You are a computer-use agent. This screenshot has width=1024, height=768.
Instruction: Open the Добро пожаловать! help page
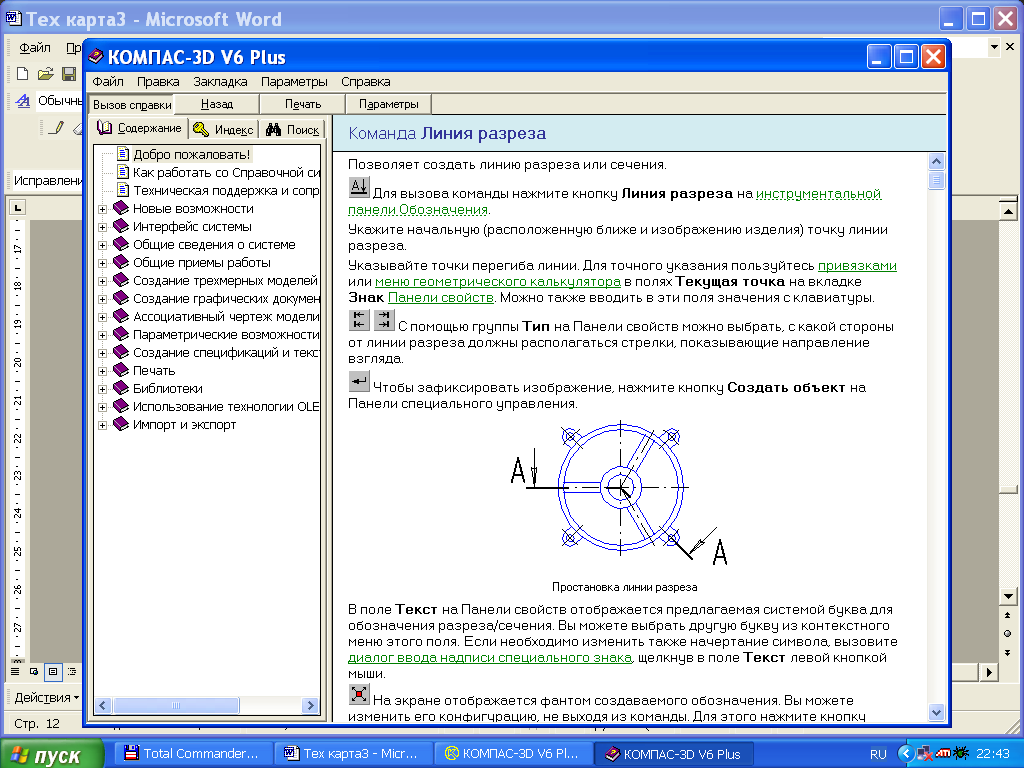pos(191,154)
